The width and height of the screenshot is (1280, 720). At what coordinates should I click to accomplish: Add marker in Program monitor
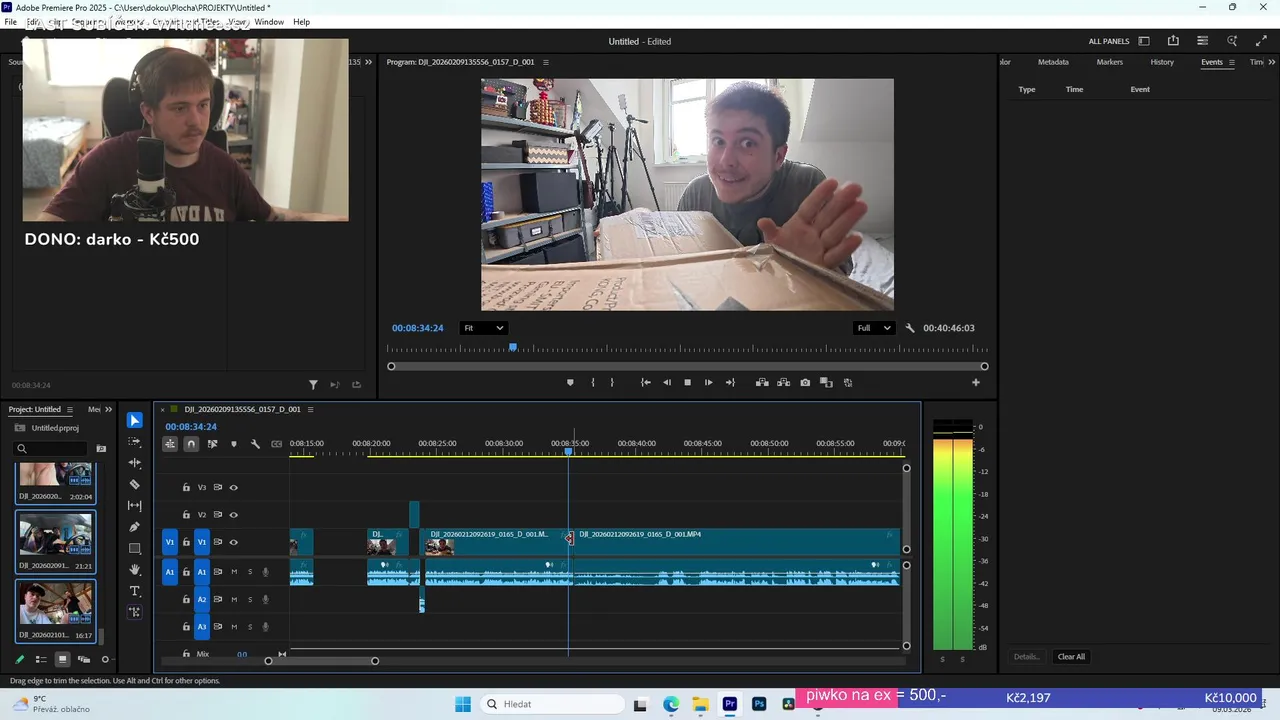pyautogui.click(x=570, y=382)
